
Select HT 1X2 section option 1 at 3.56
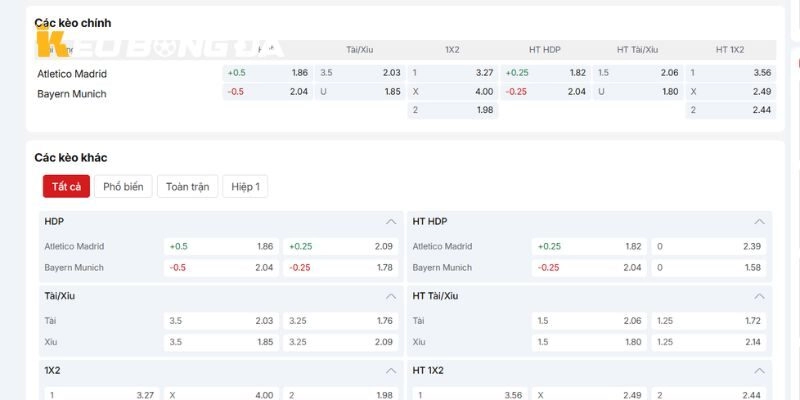coord(470,394)
